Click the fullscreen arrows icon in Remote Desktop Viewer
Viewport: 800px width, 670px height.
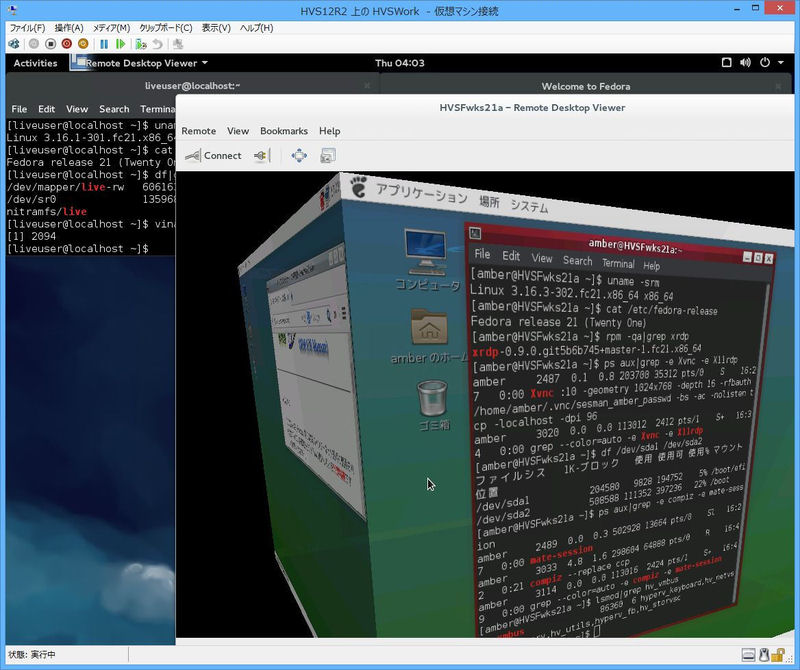[x=299, y=156]
